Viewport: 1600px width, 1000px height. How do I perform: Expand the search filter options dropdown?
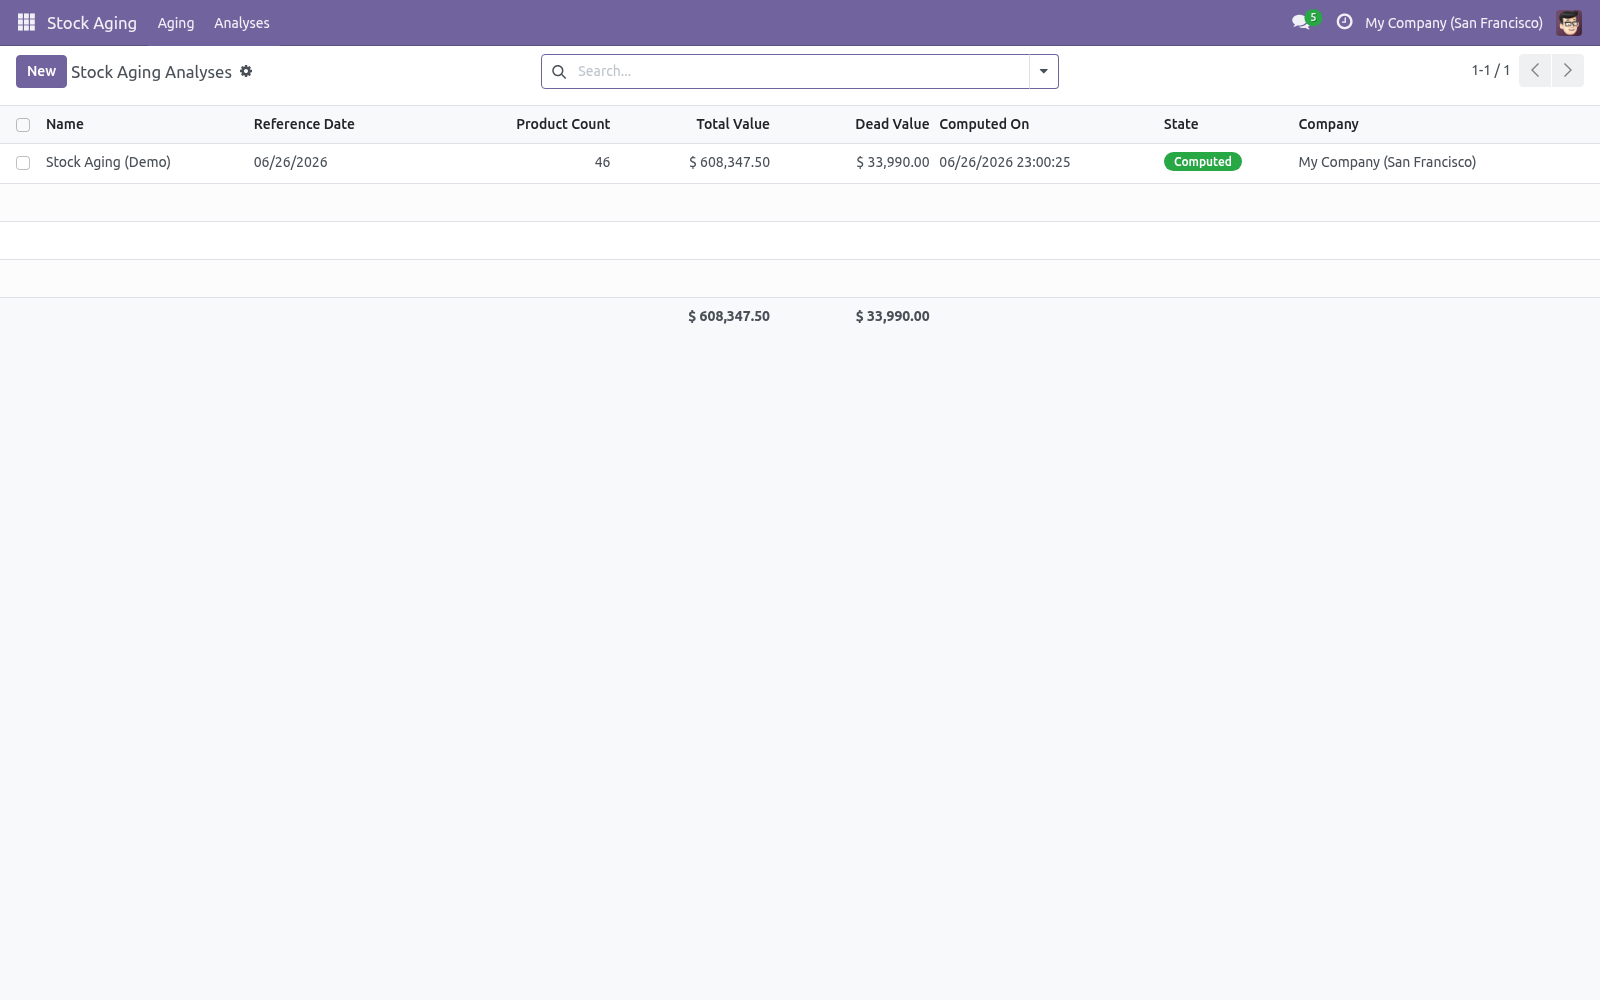(1043, 71)
